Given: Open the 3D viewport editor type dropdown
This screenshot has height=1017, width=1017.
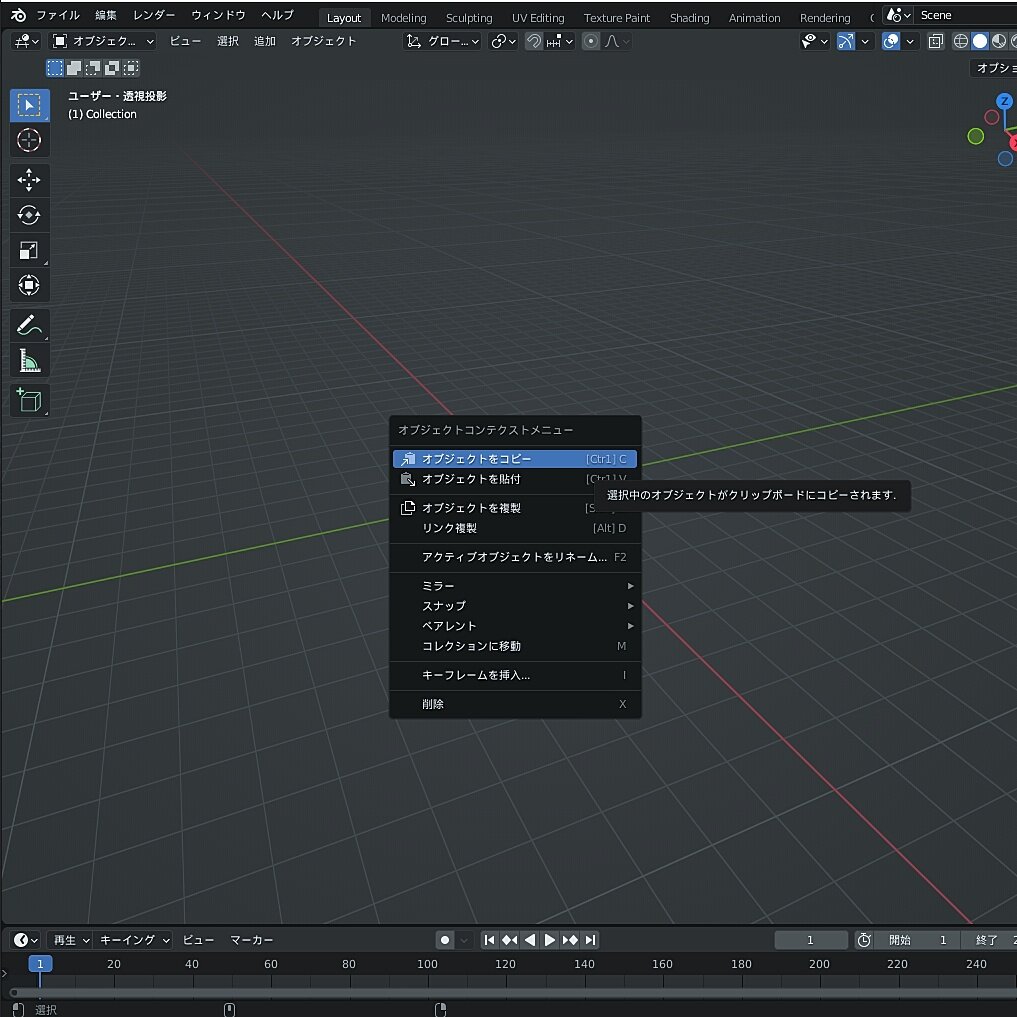Looking at the screenshot, I should point(27,42).
